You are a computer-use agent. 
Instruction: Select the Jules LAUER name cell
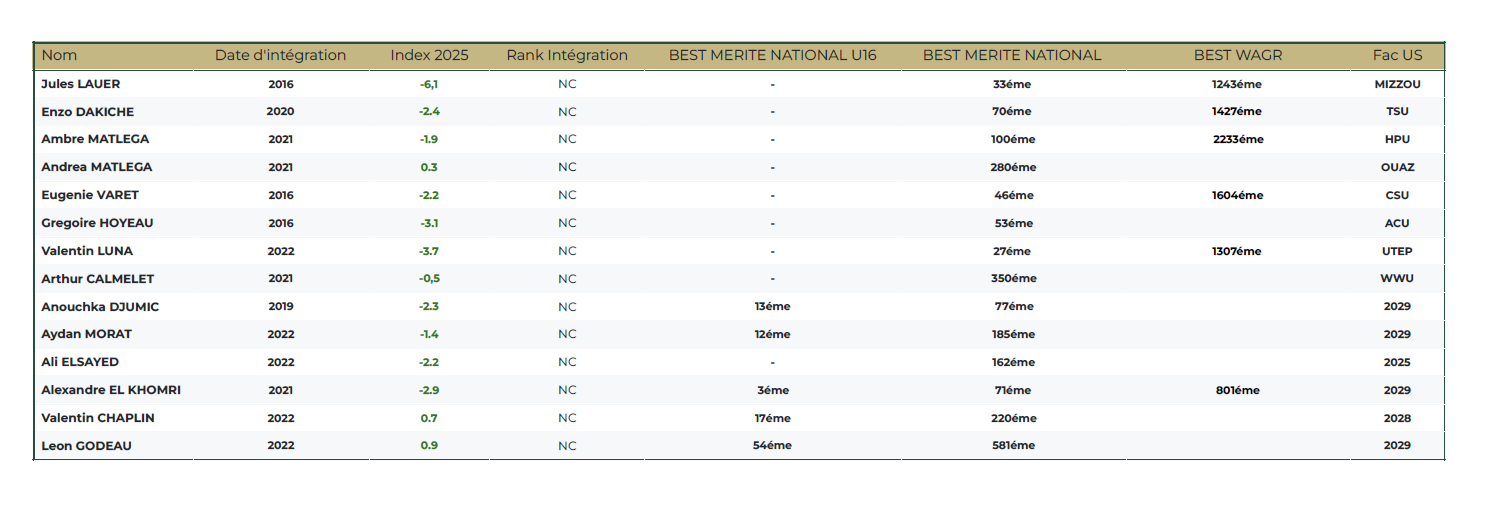(x=80, y=84)
